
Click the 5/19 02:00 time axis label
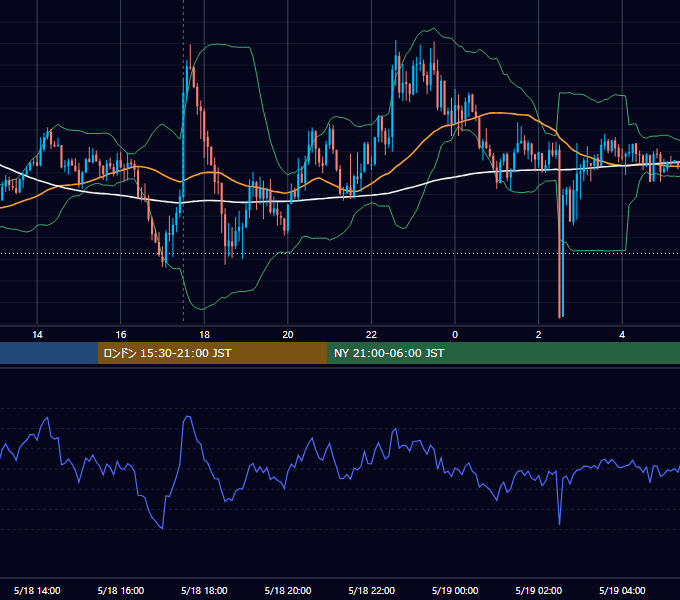(x=539, y=590)
